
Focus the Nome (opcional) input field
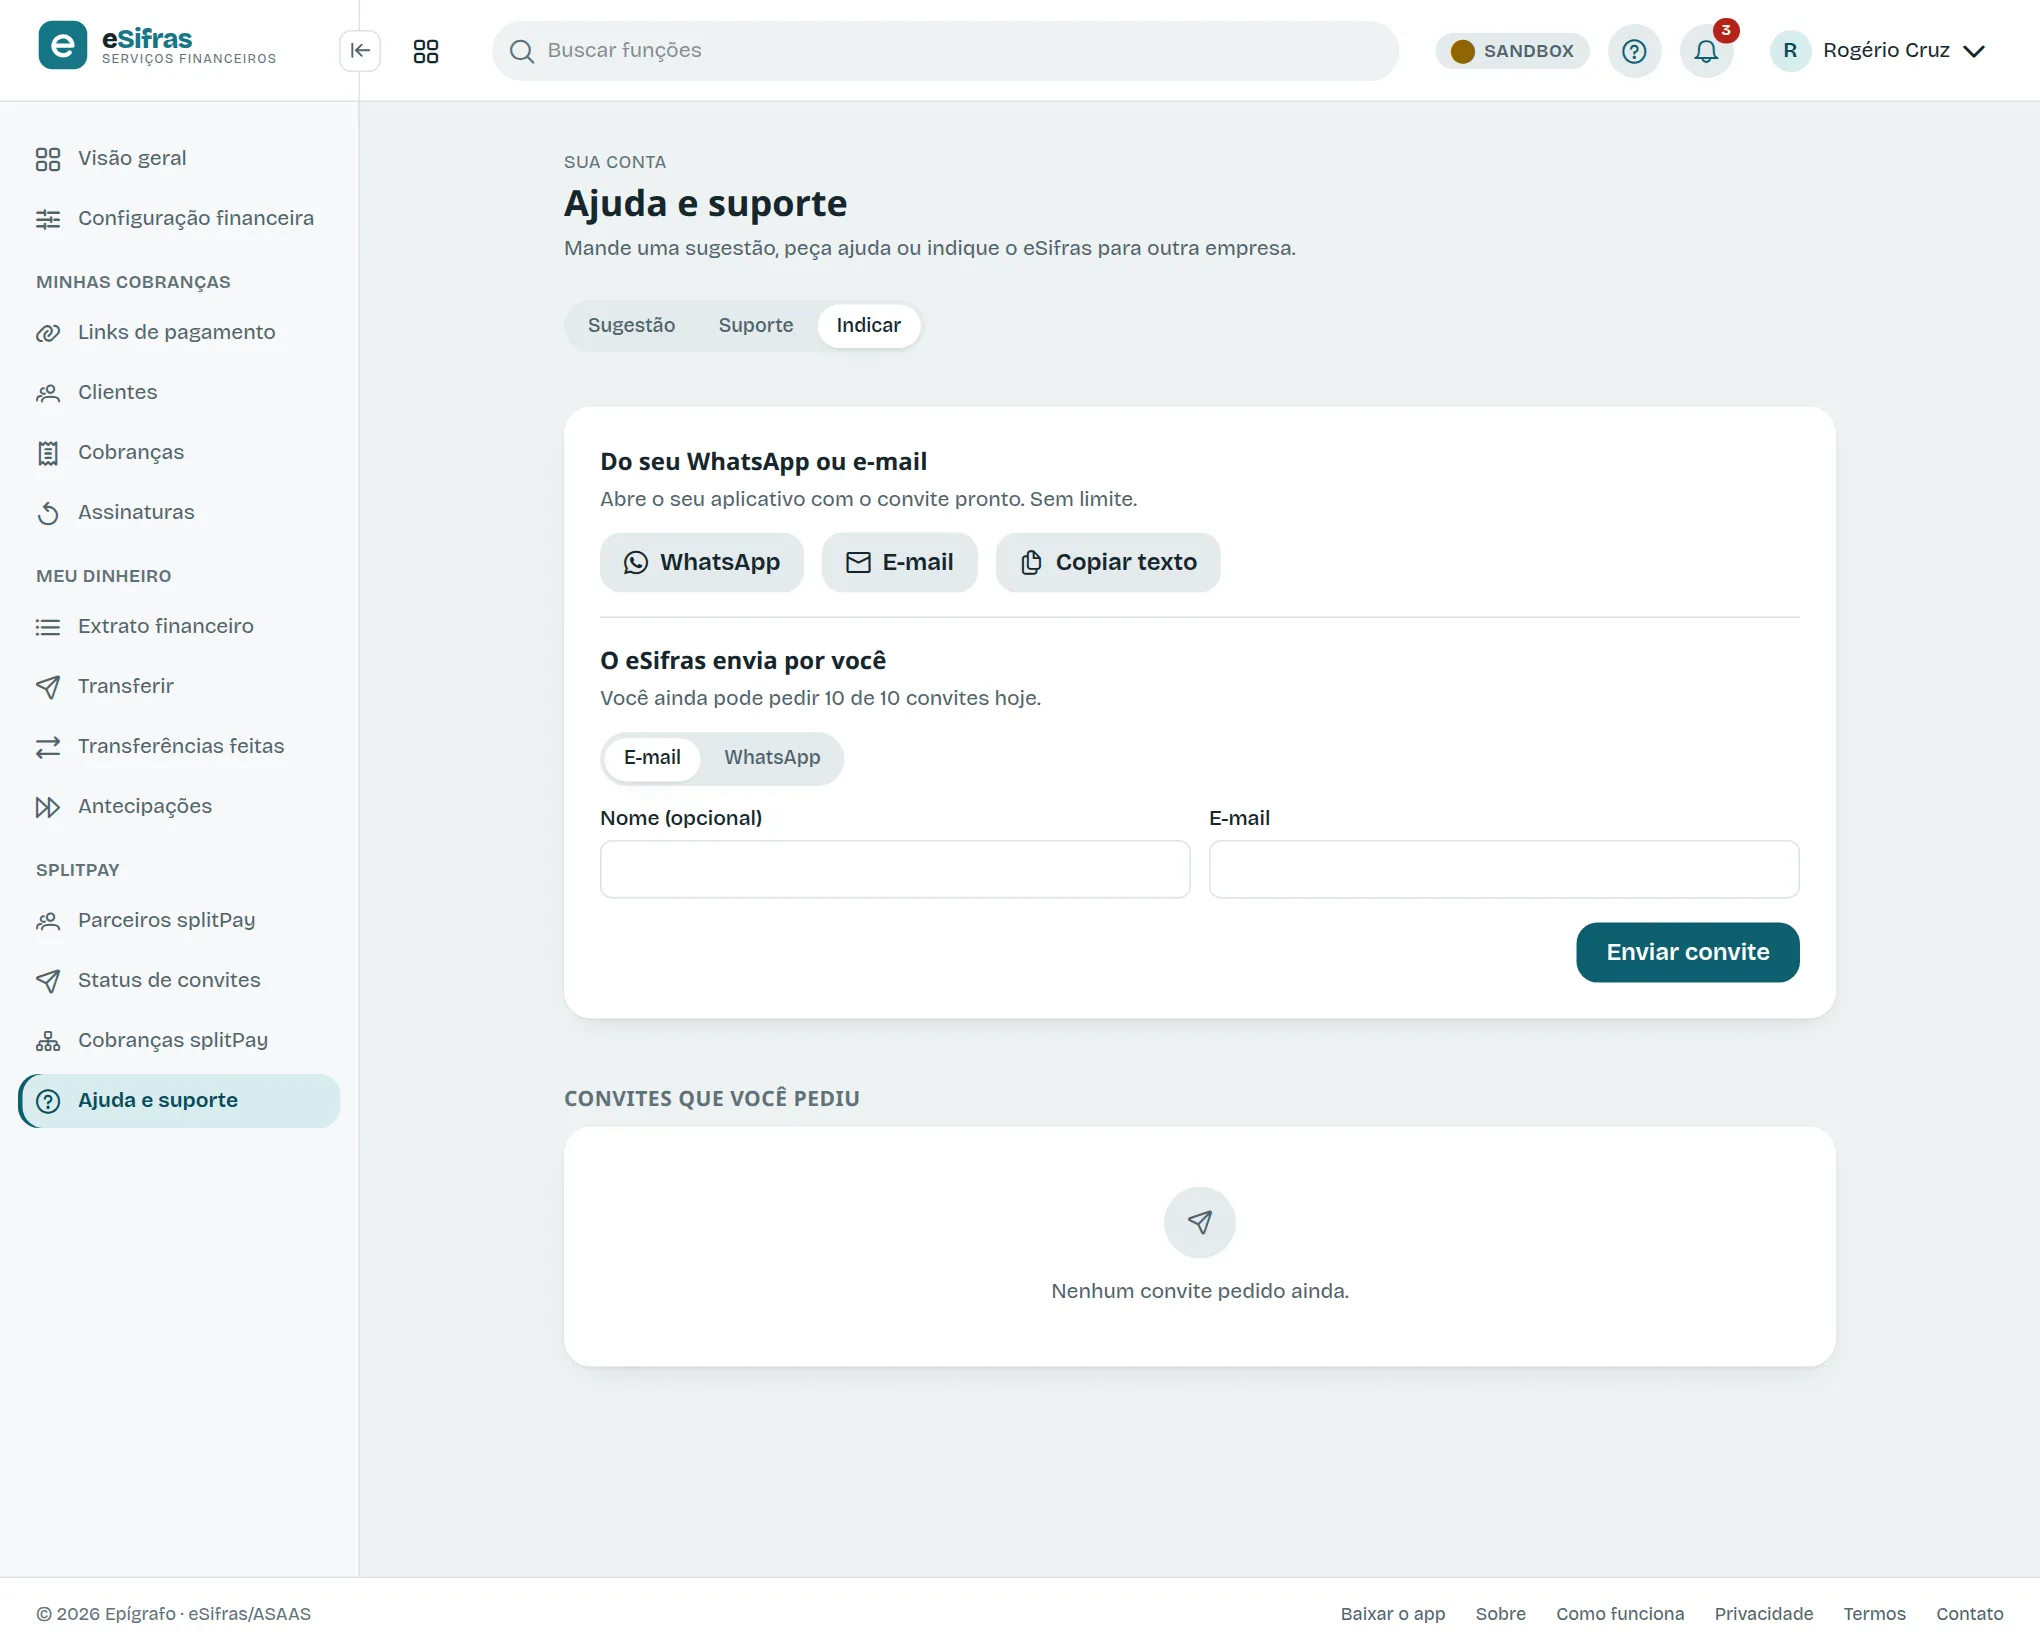tap(895, 870)
